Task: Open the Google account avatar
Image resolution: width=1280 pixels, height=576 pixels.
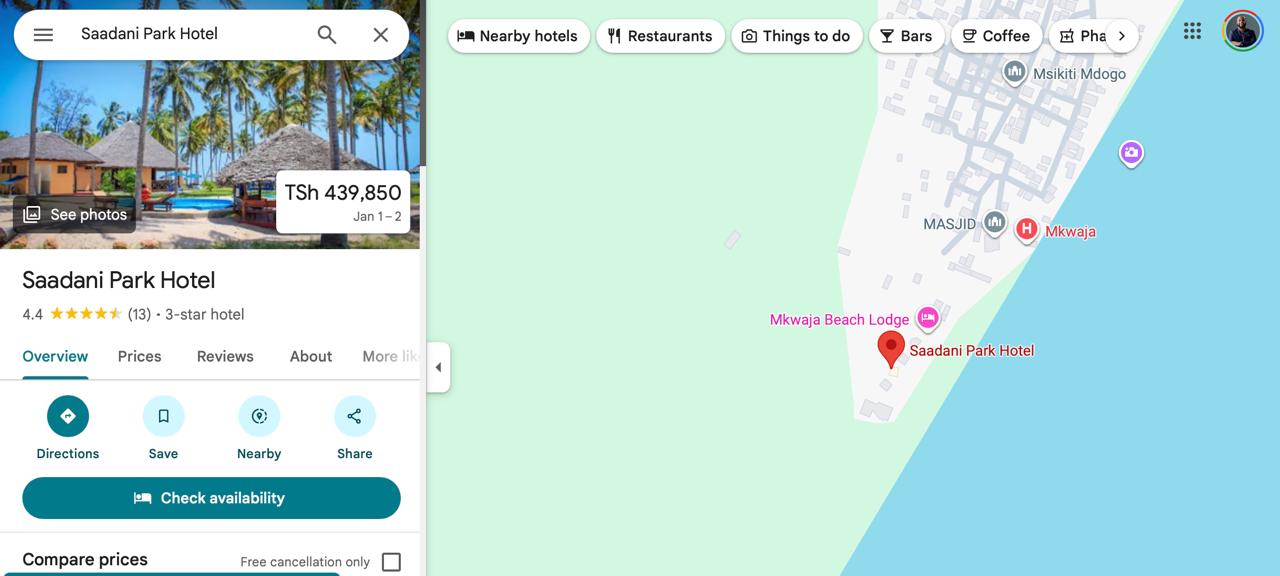Action: tap(1242, 31)
